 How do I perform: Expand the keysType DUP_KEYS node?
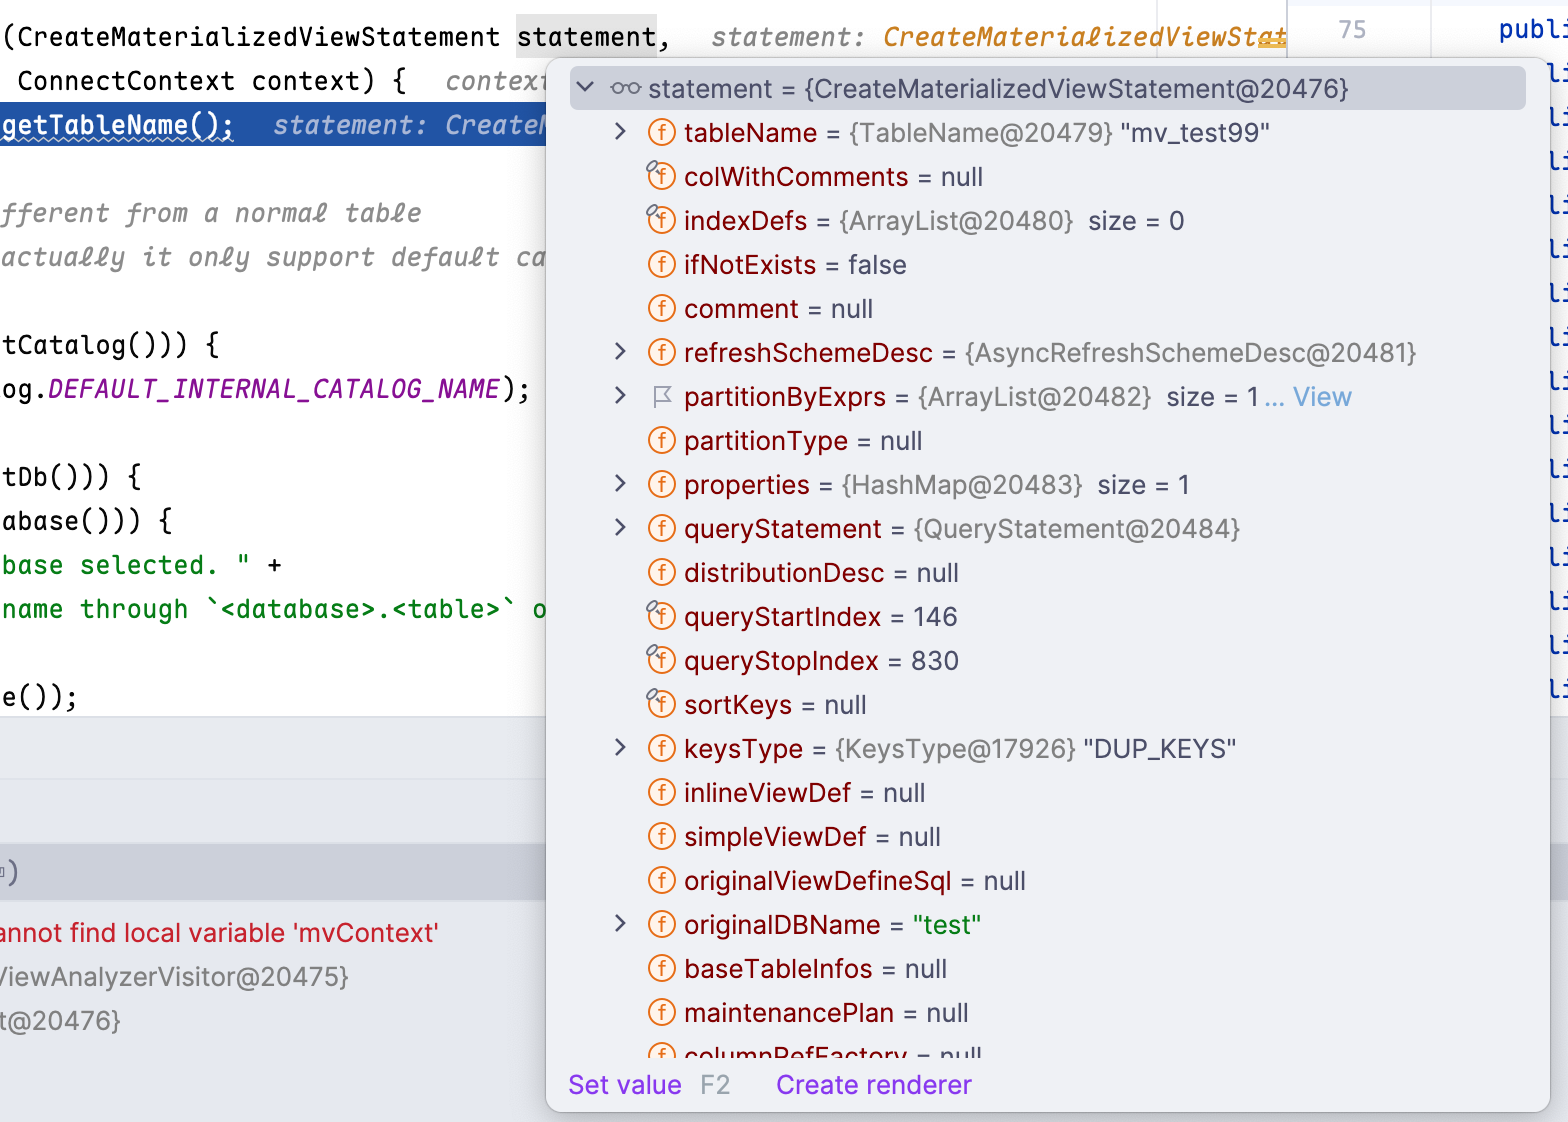tap(620, 748)
